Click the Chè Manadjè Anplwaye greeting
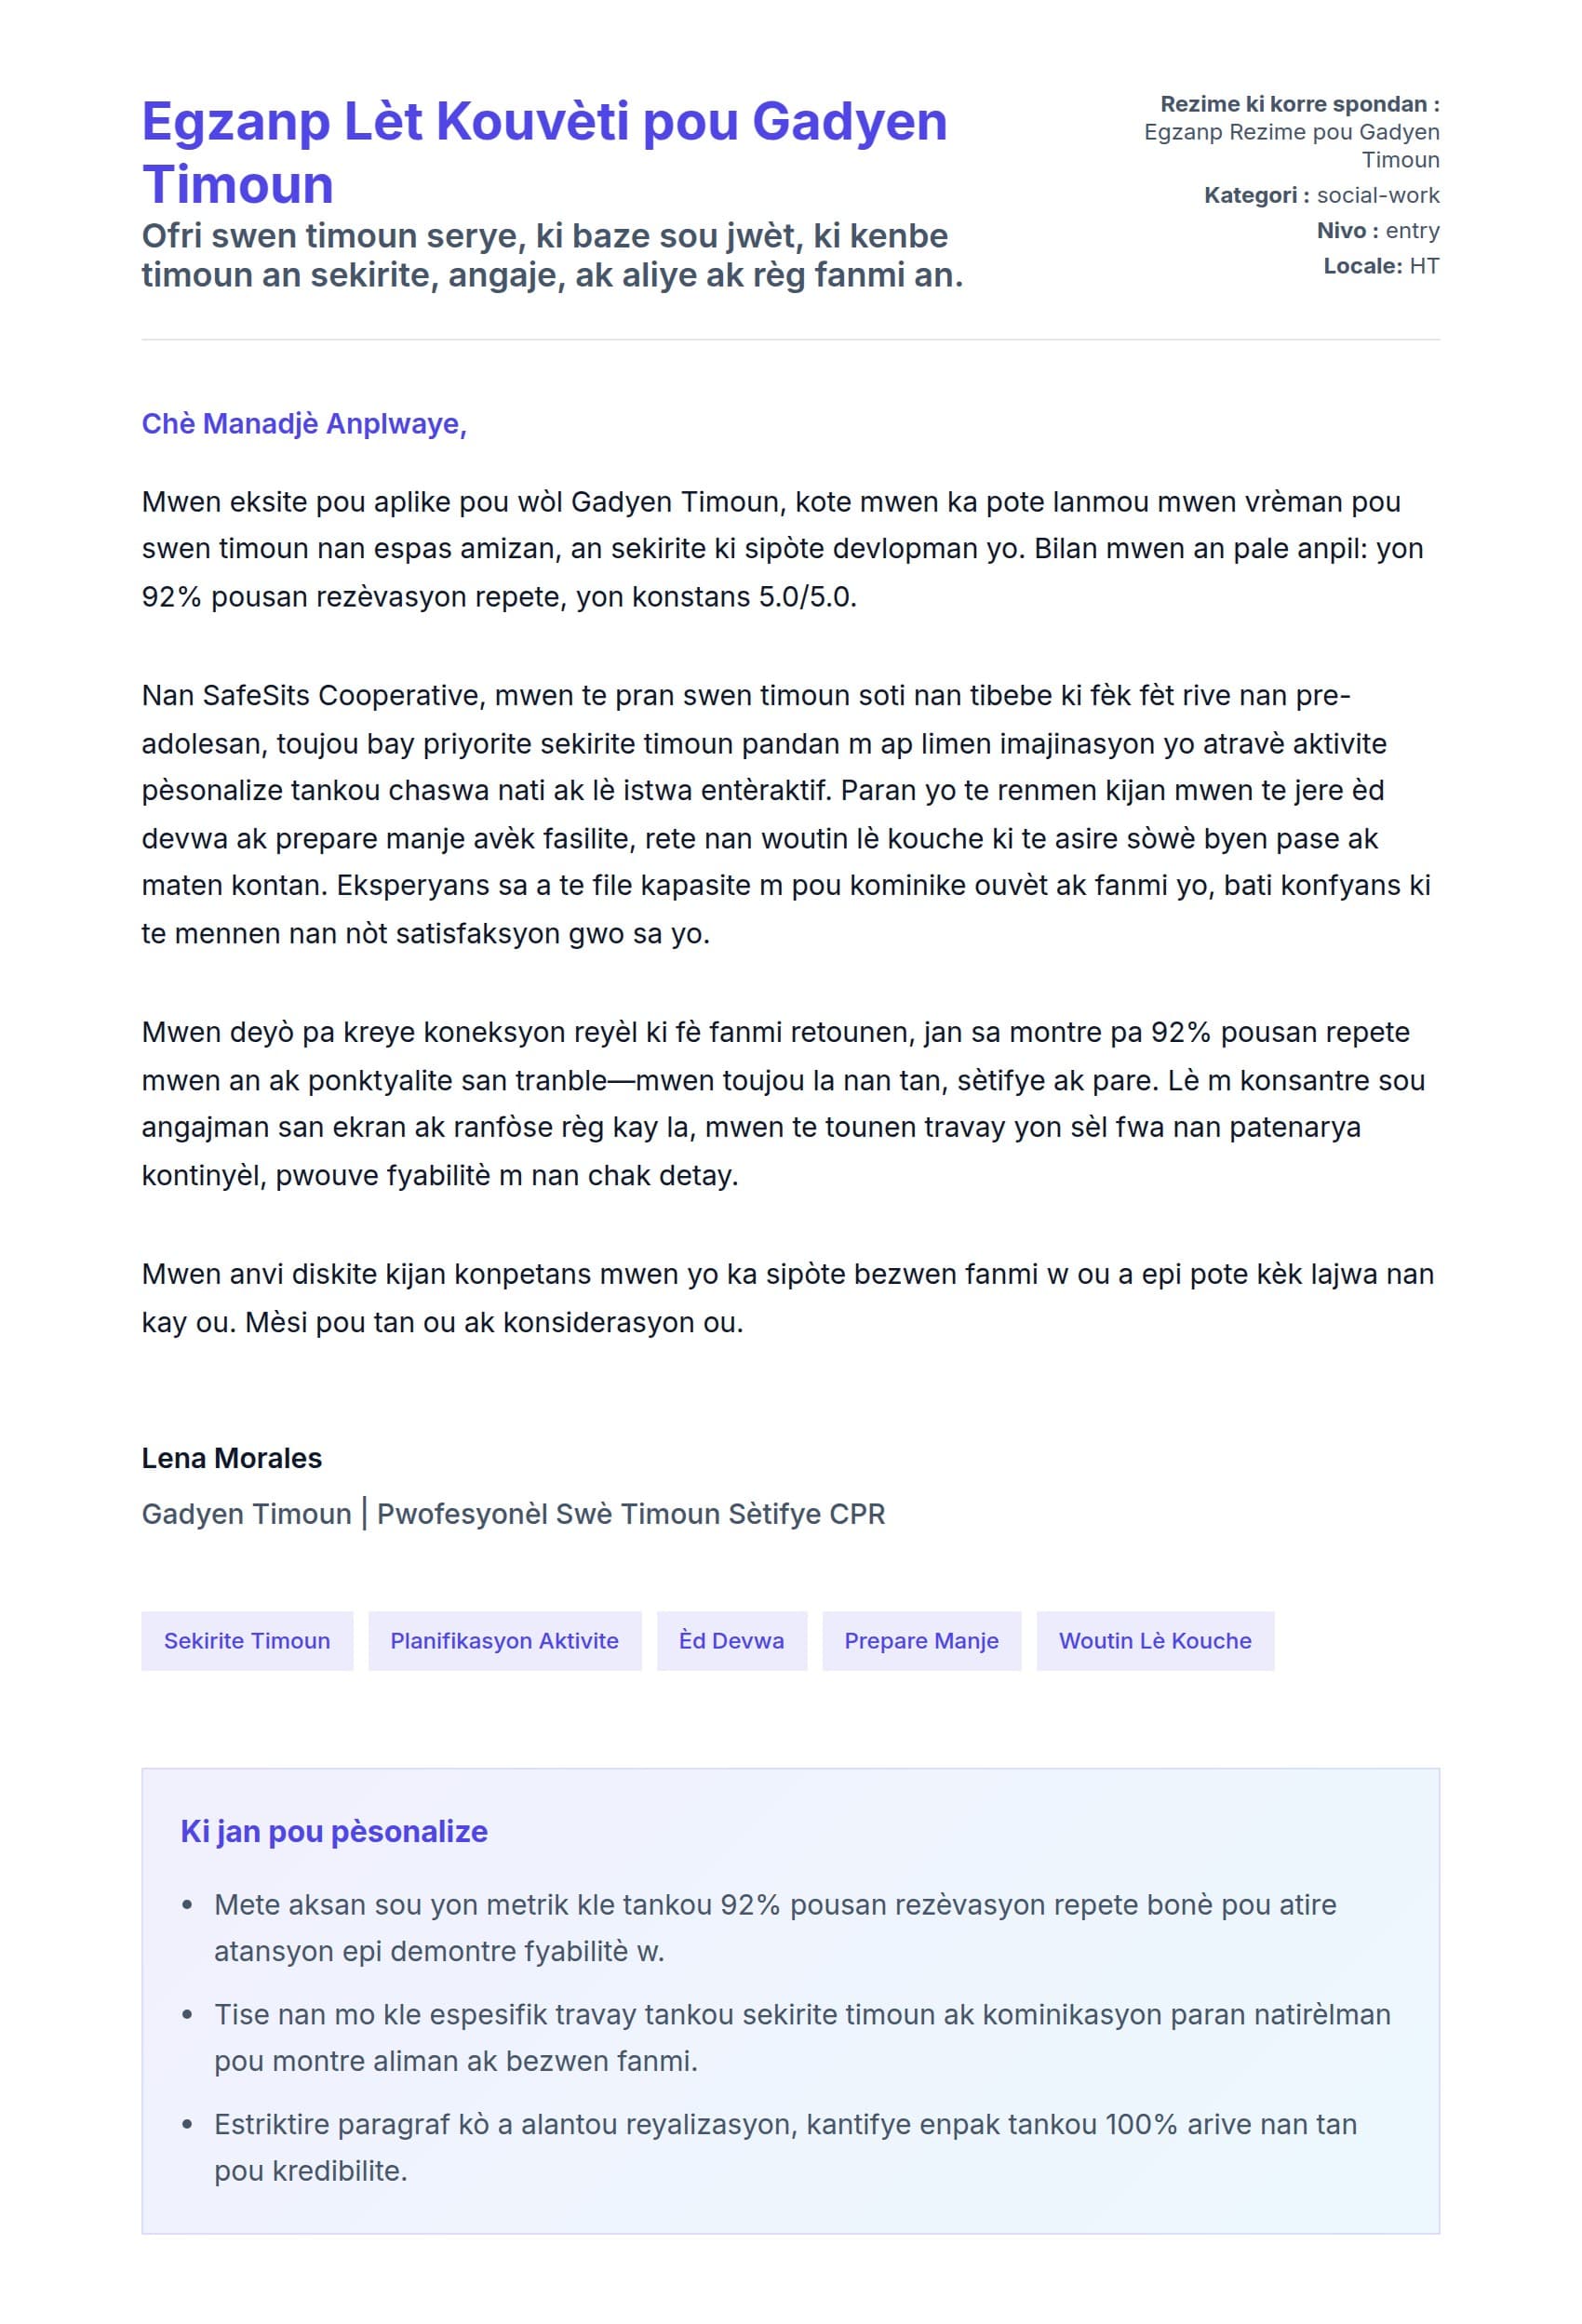 304,424
